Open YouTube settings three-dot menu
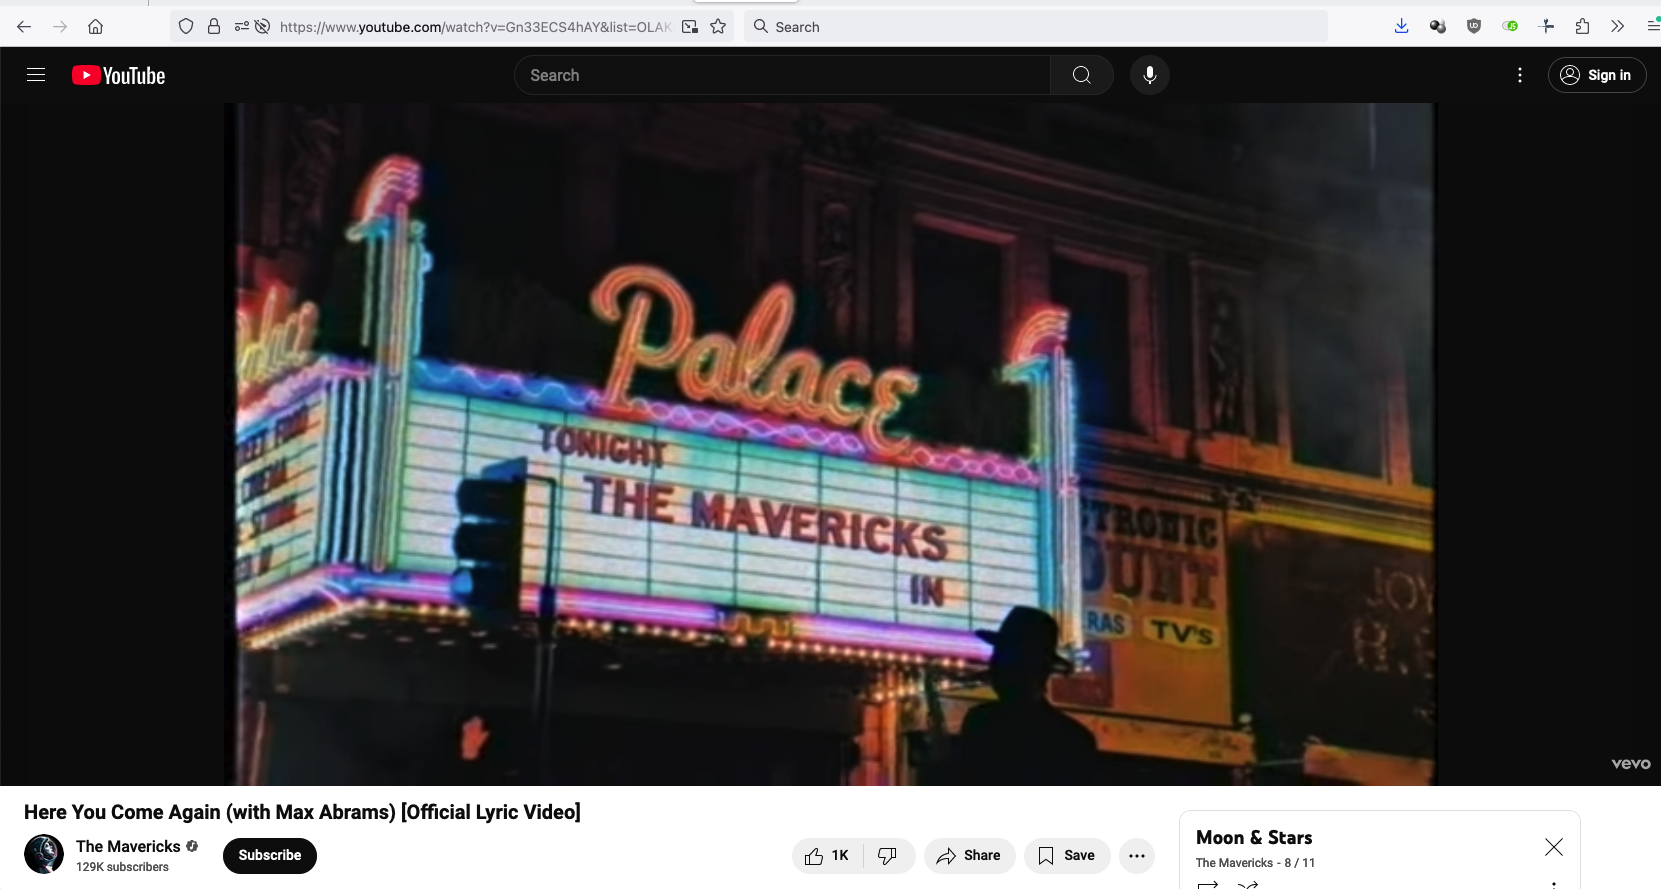 click(1520, 75)
